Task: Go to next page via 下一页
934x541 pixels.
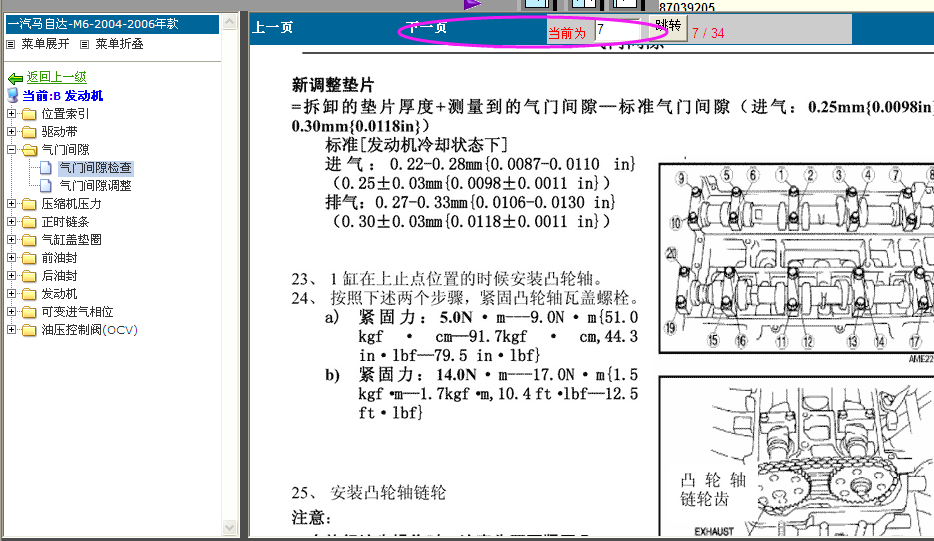Action: point(426,27)
